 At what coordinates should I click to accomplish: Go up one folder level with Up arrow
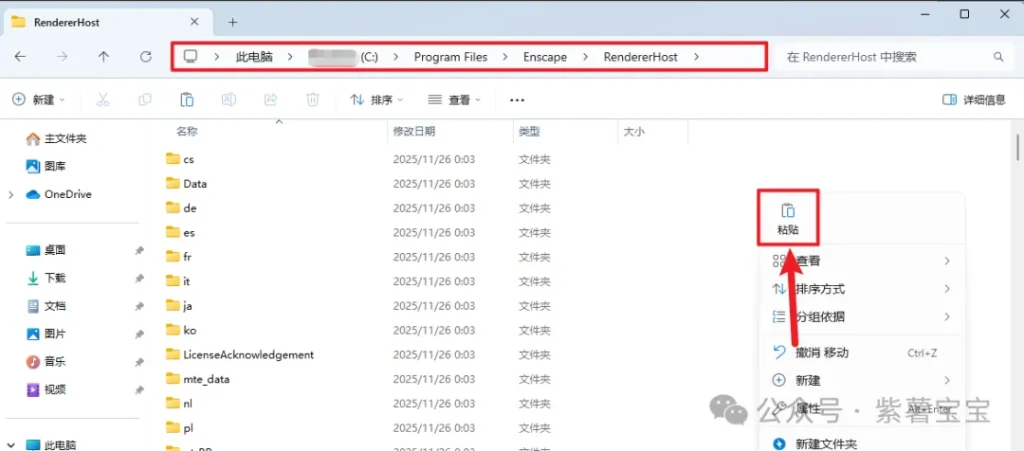(x=103, y=57)
